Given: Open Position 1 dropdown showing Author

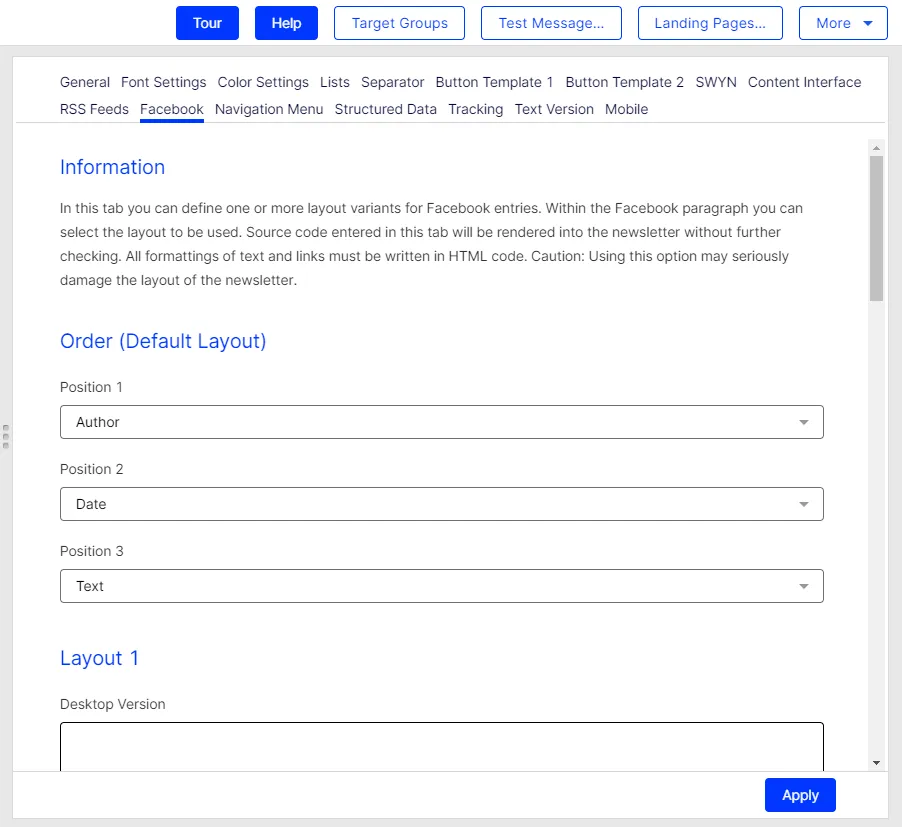Looking at the screenshot, I should 442,422.
